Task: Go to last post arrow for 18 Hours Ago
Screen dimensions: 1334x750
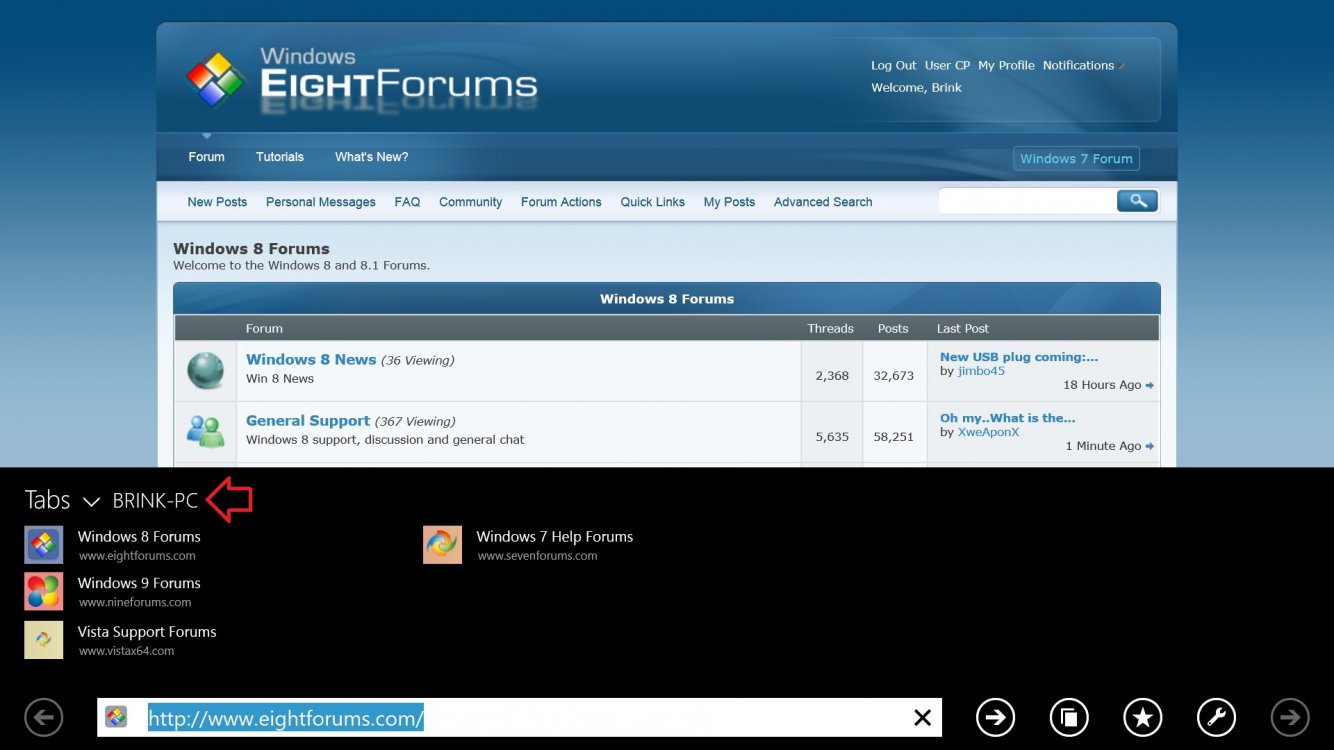Action: pos(1150,385)
